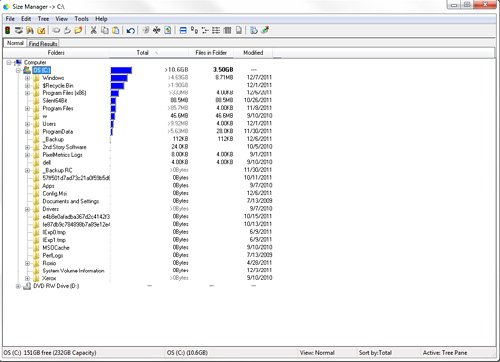Collapse the OS (C:) drive node
This screenshot has width=500, height=362.
point(18,70)
